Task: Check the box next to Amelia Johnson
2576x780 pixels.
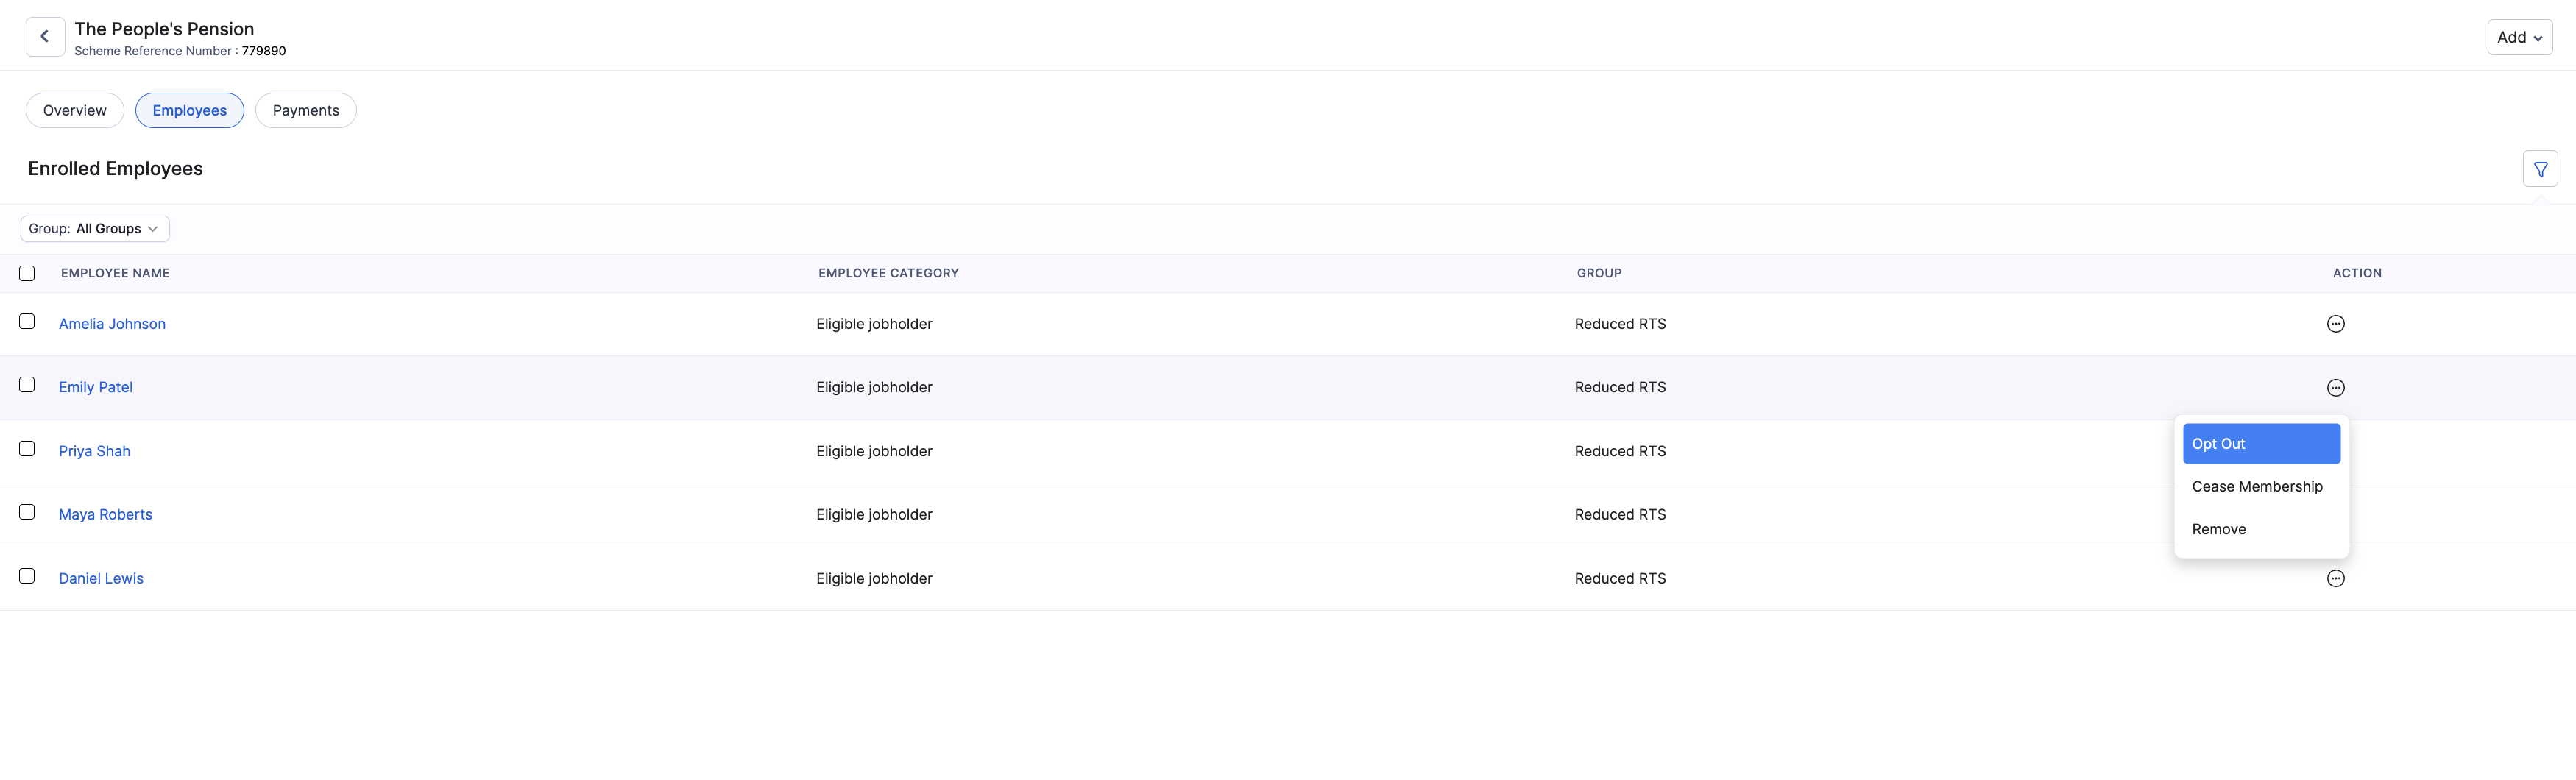Action: coord(27,322)
